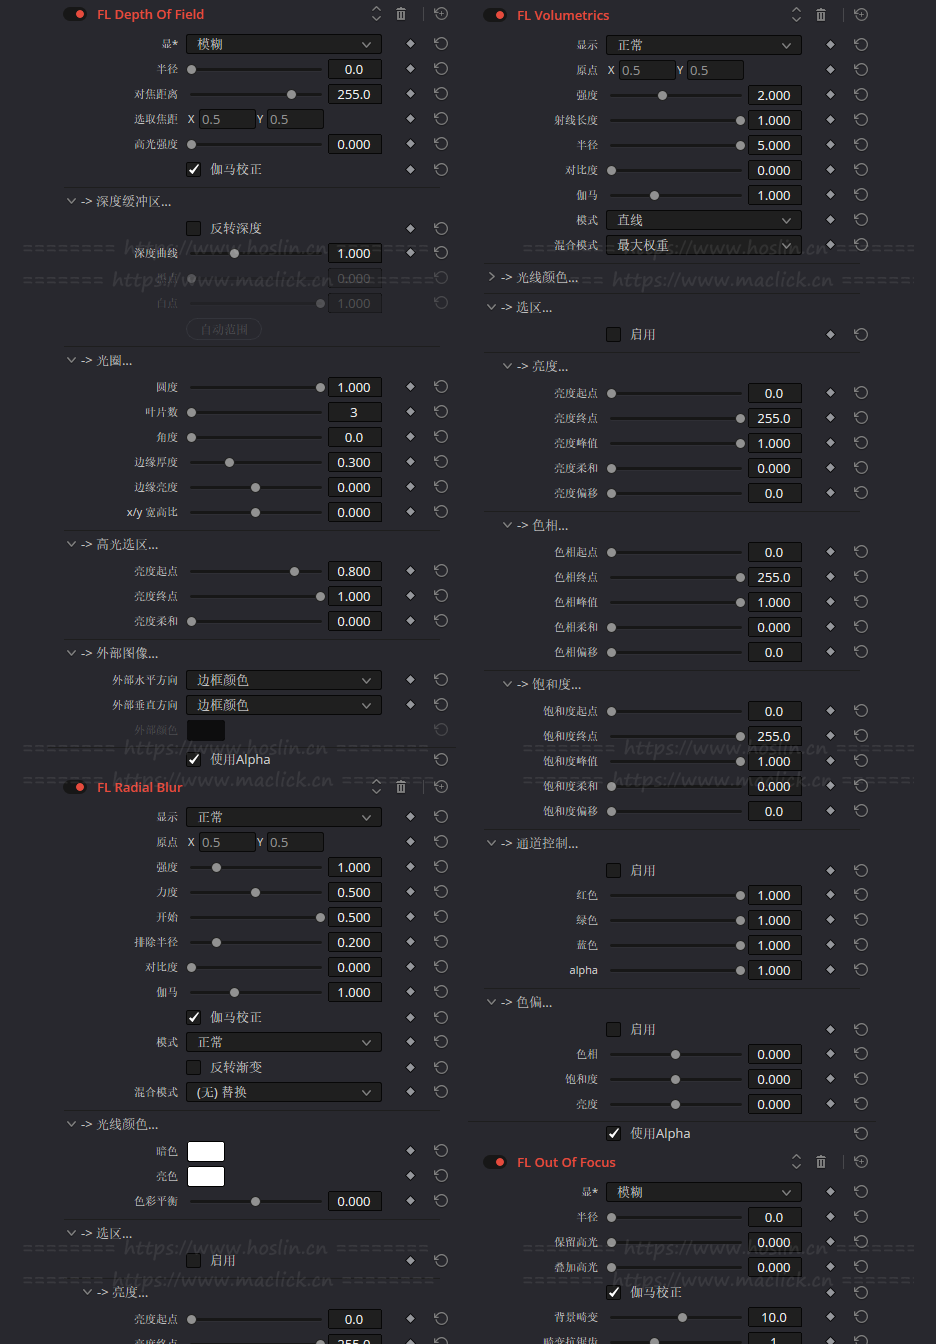Reset all FL Radial Blur controls
Image resolution: width=936 pixels, height=1344 pixels.
pos(441,787)
